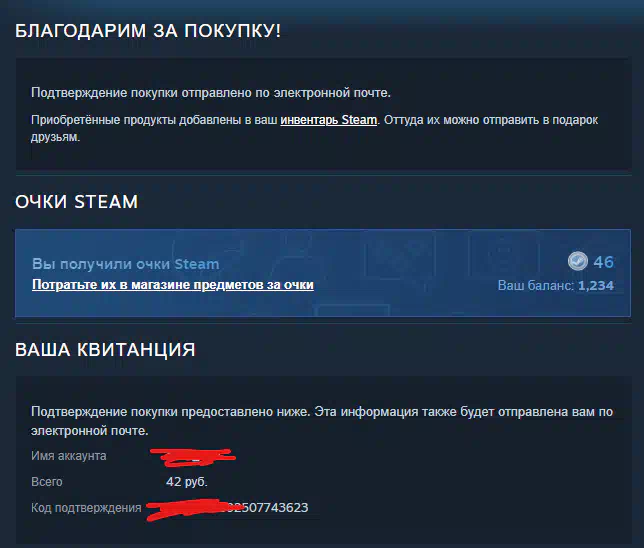This screenshot has width=644, height=548.
Task: Click the "Имя аккаунта" label
Action: click(69, 456)
